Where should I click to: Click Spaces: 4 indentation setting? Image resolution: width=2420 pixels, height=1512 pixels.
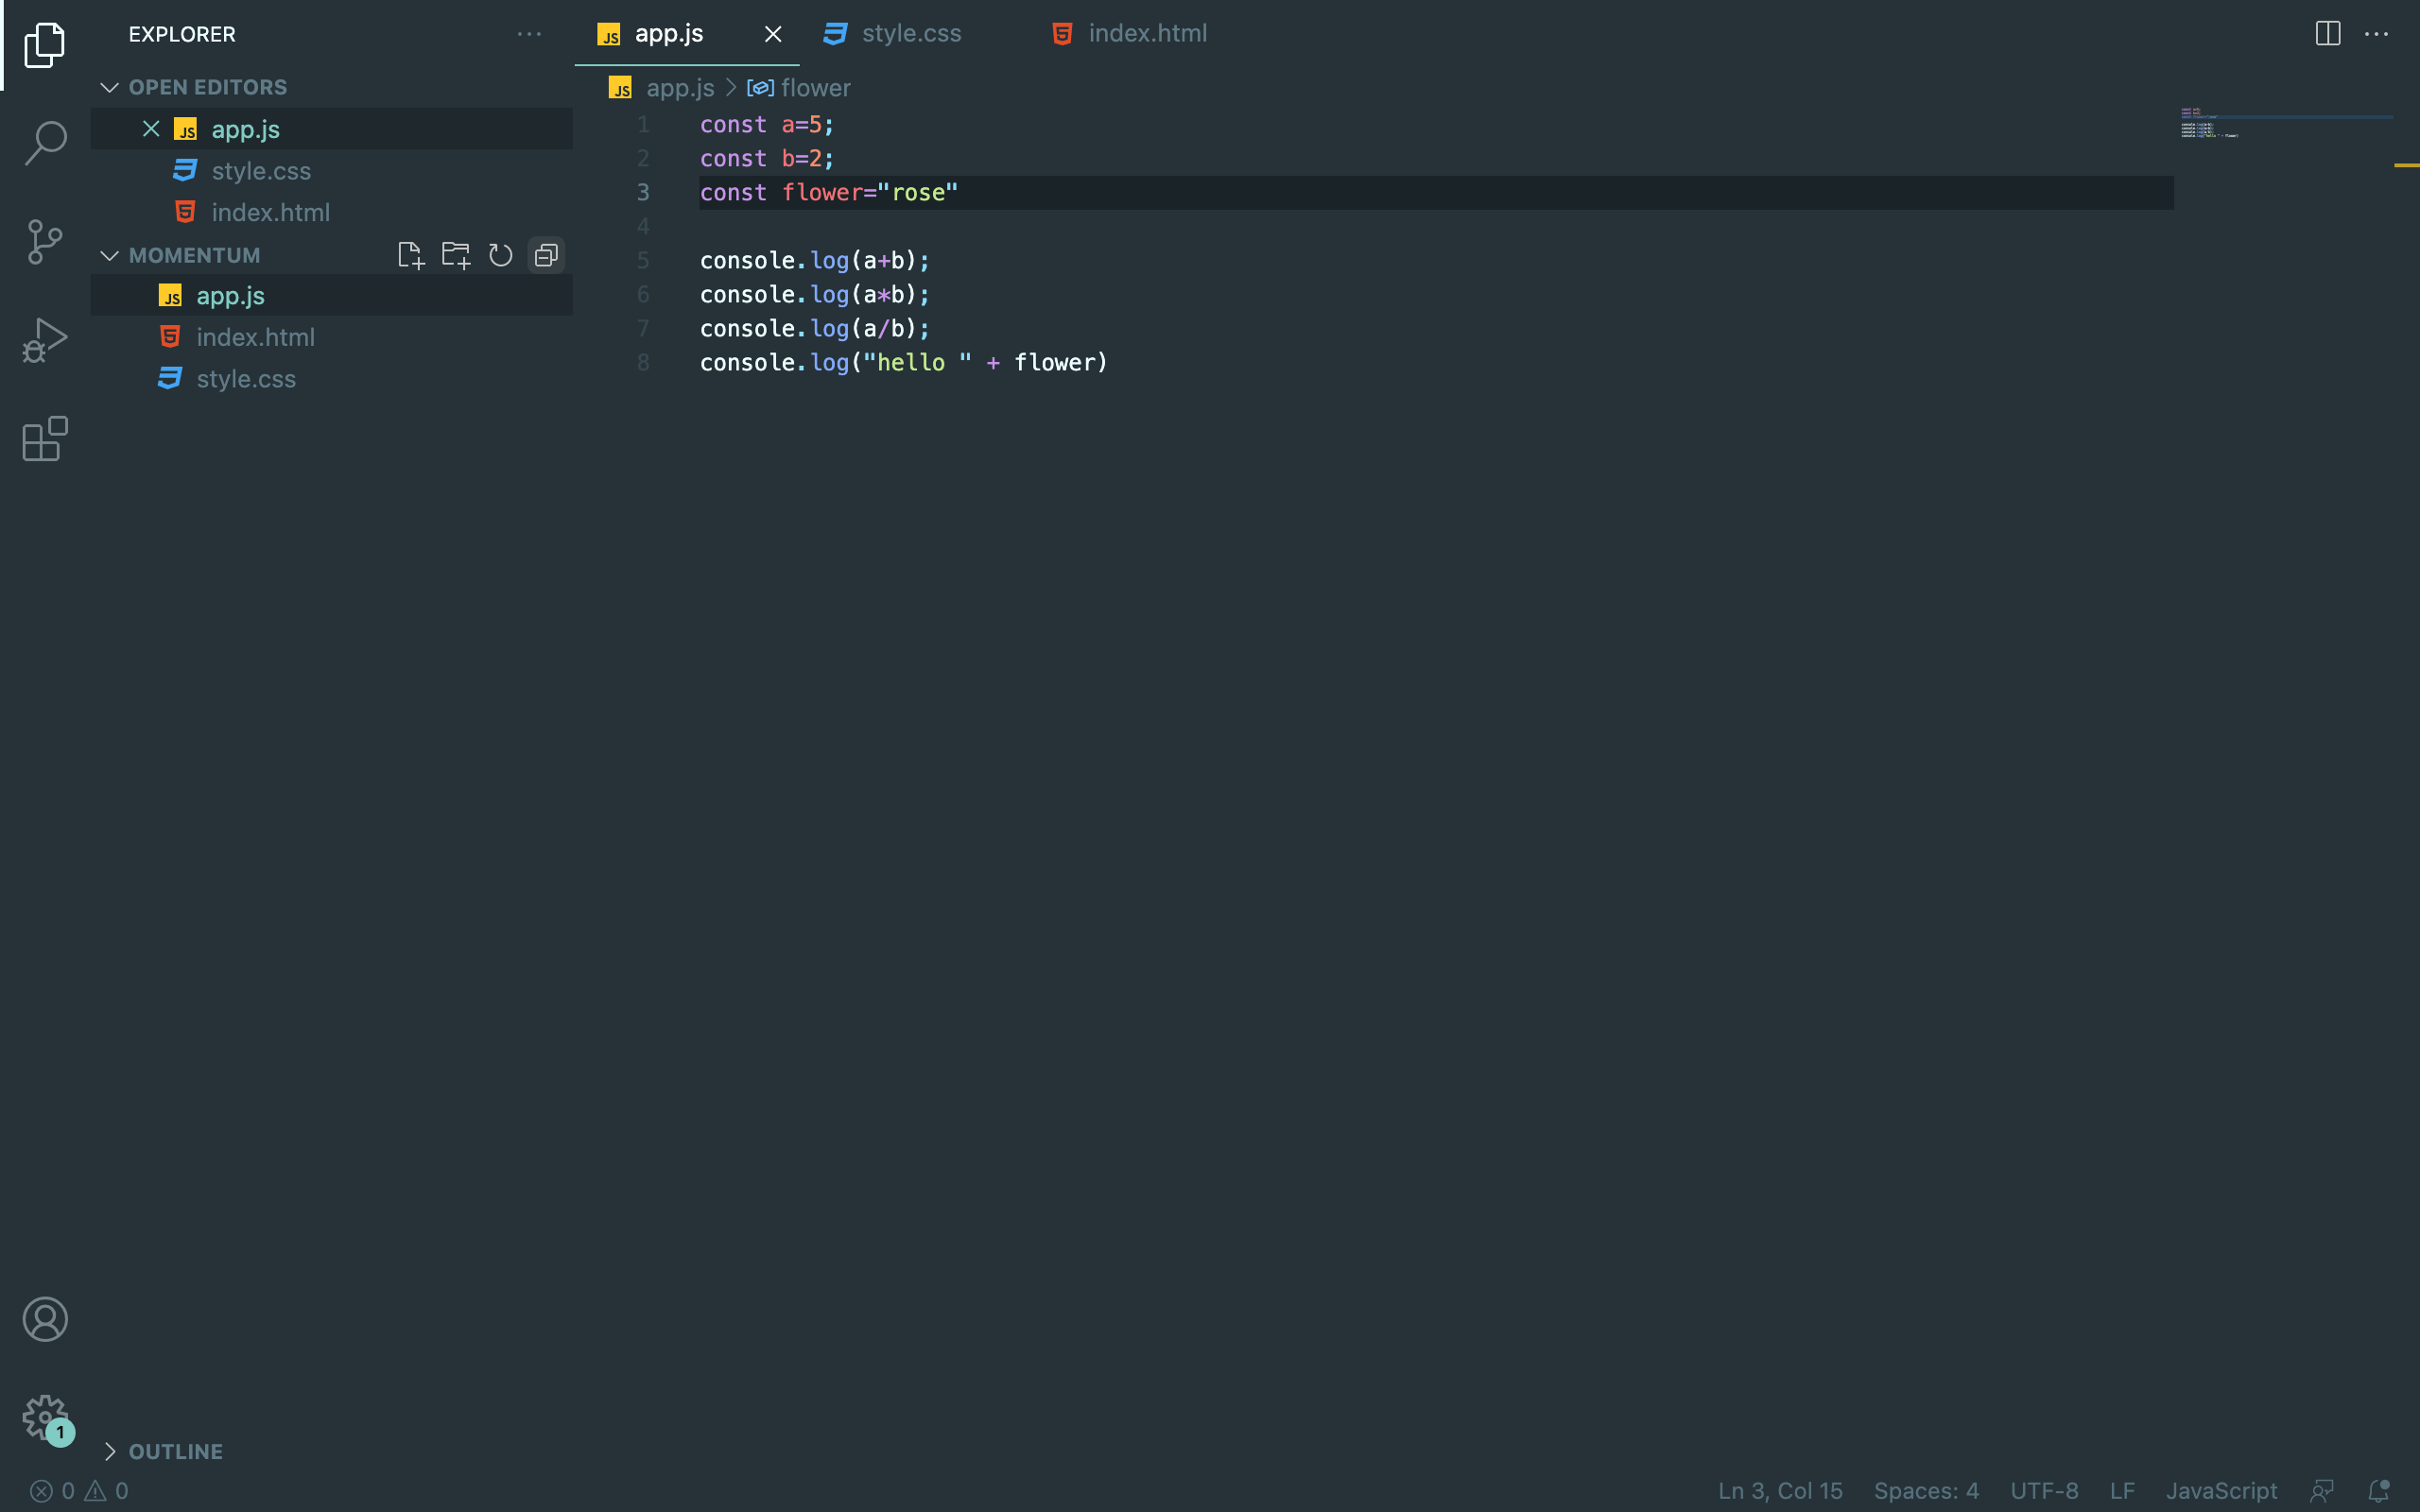click(x=1925, y=1490)
